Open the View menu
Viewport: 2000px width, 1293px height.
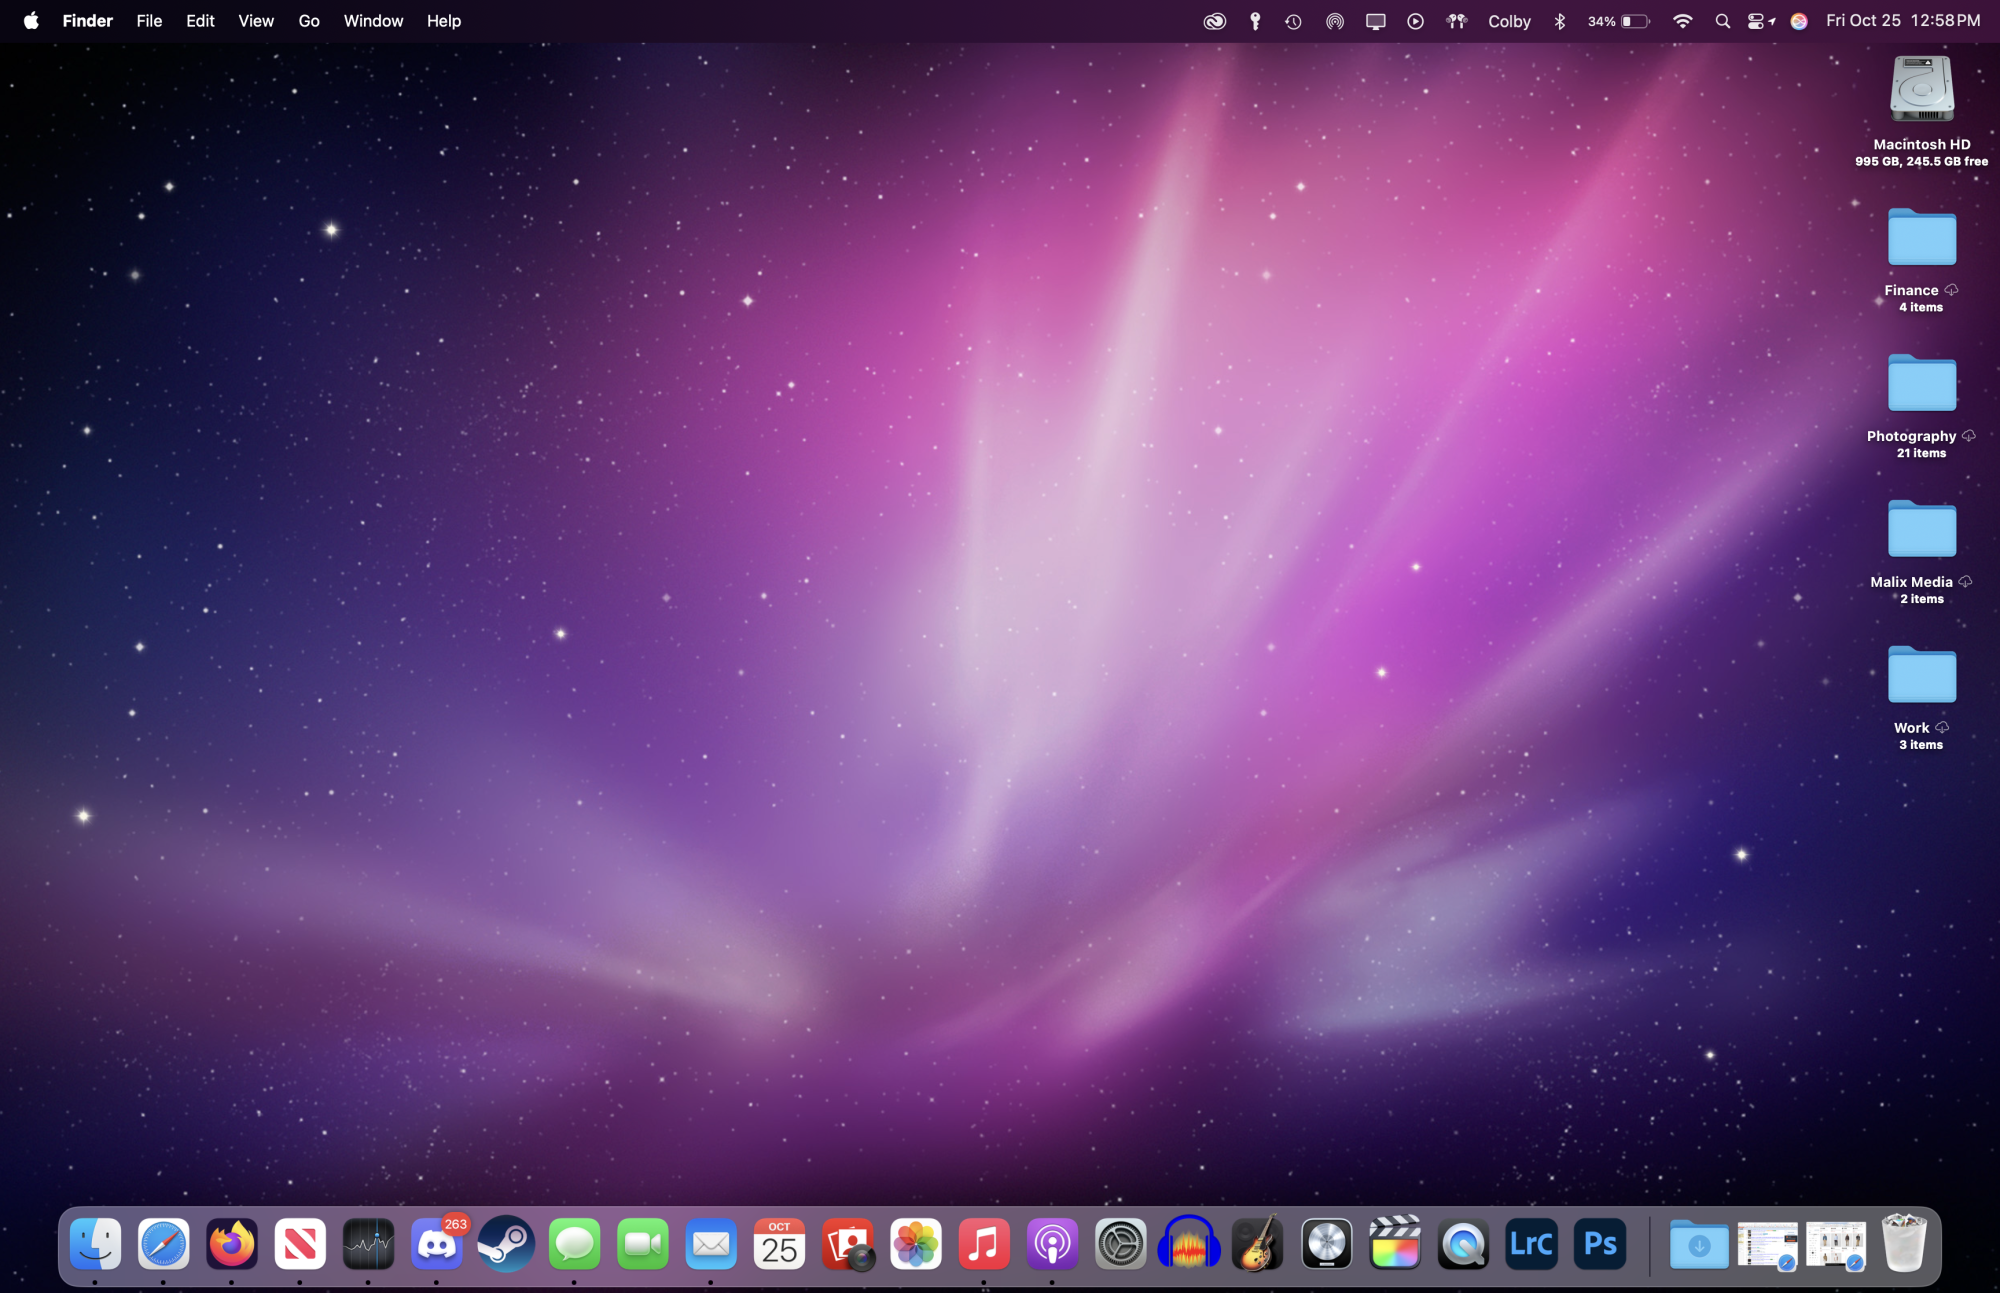(x=256, y=21)
